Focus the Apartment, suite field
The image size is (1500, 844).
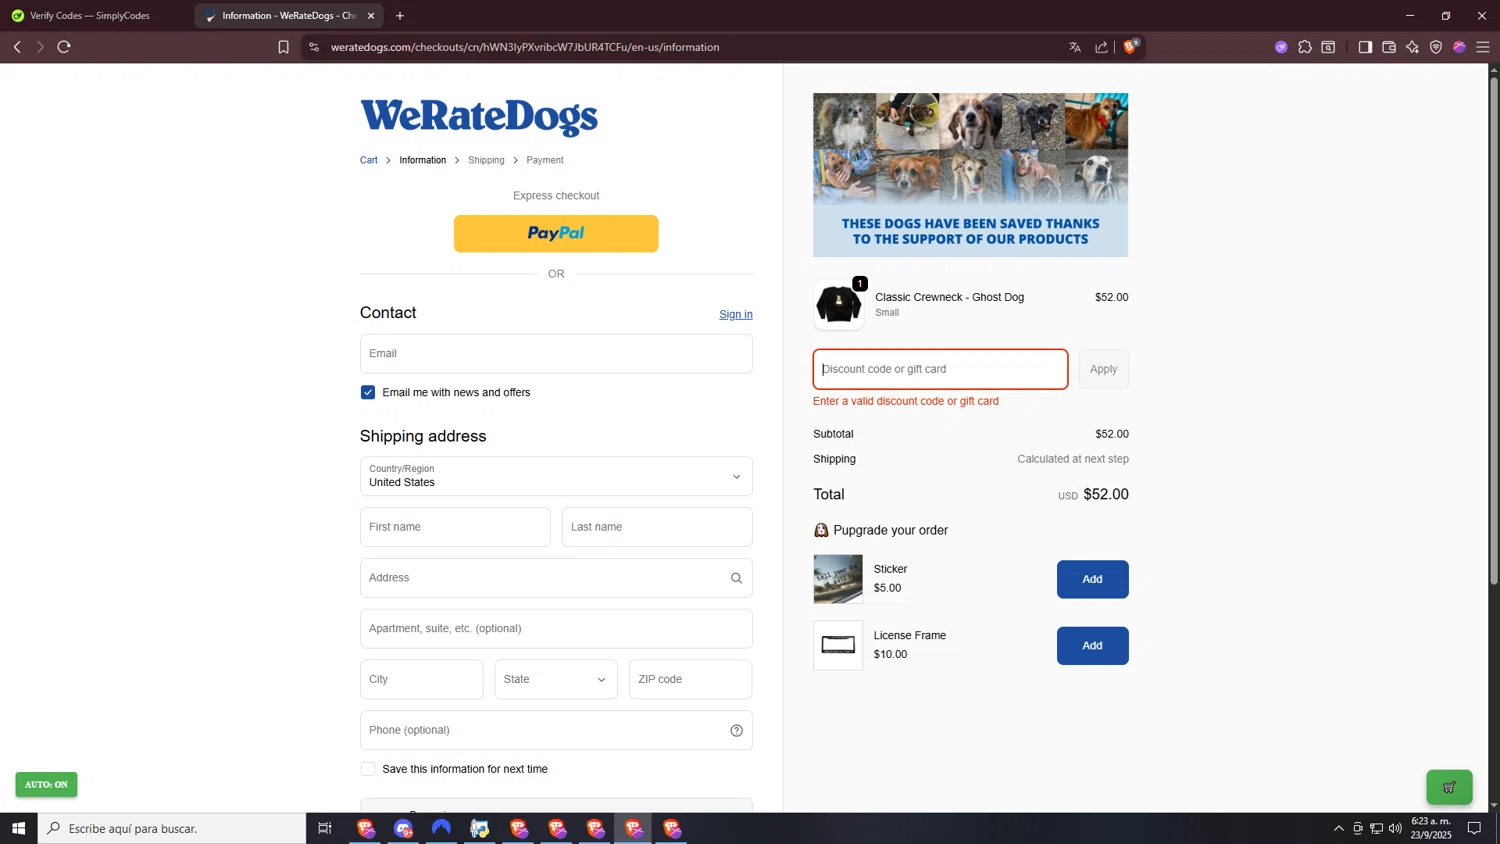point(556,629)
